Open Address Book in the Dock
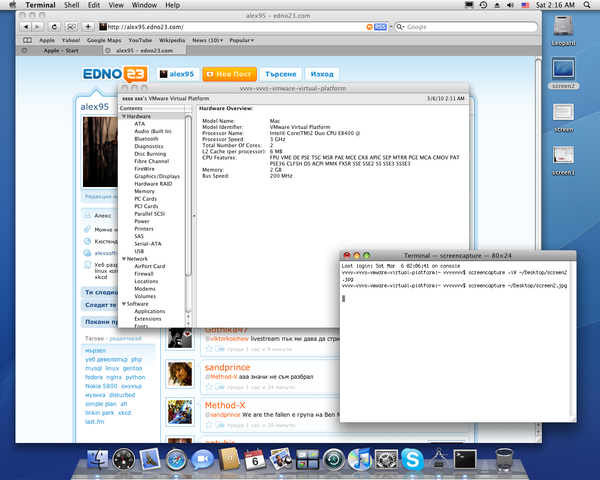This screenshot has width=600, height=480. (228, 459)
